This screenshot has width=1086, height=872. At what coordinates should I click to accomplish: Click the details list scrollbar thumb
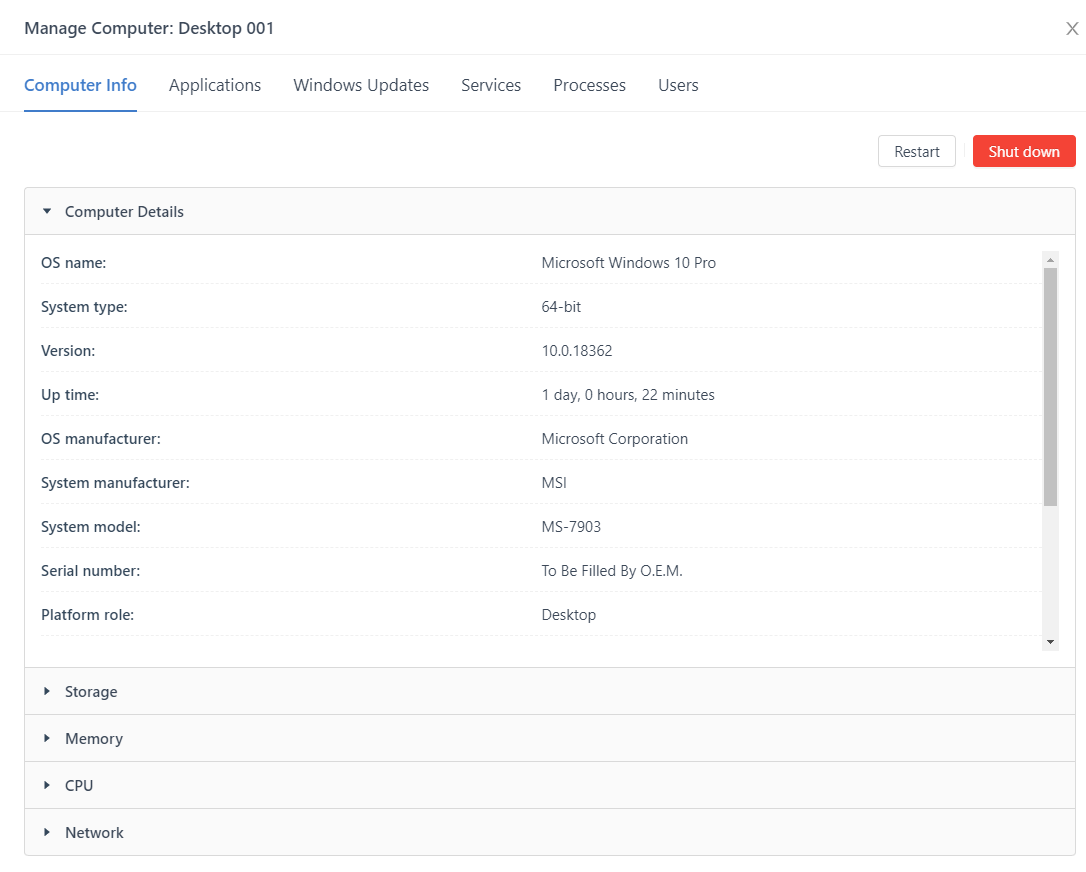[1050, 386]
